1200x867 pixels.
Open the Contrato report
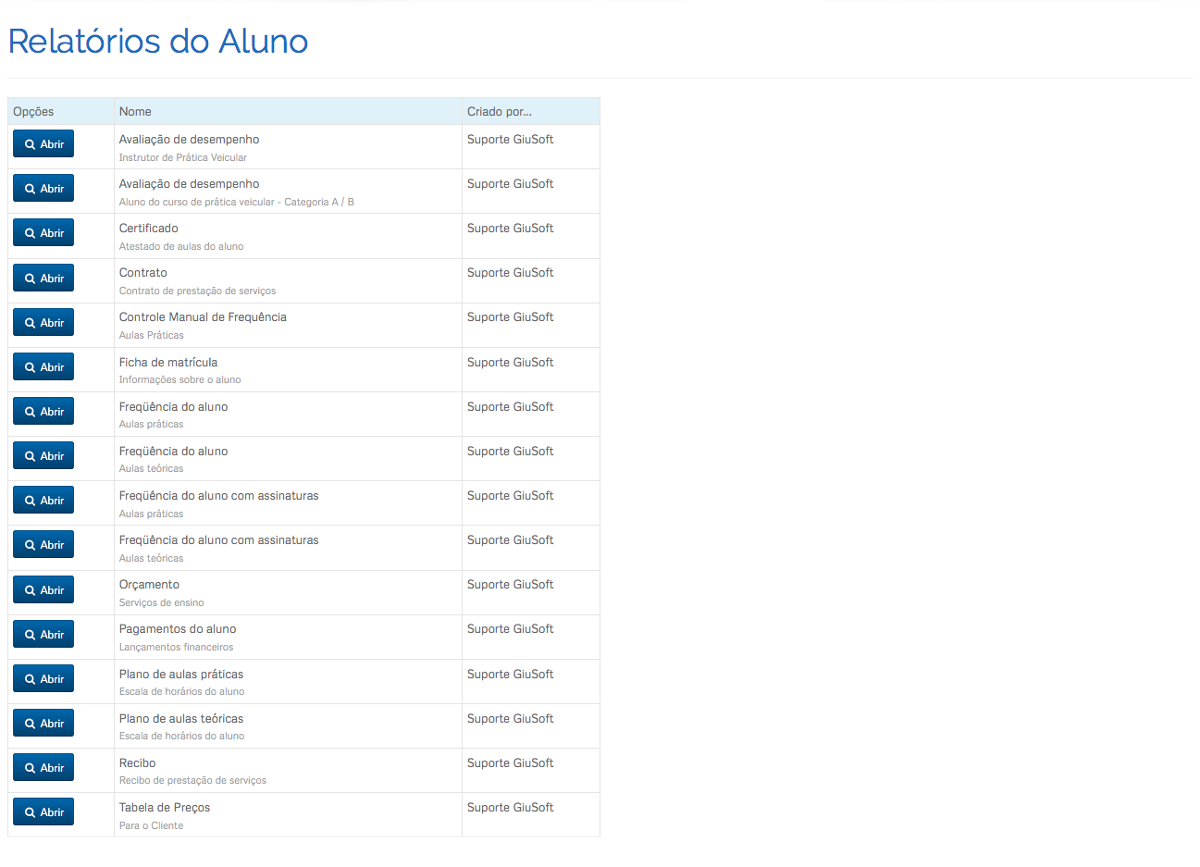(43, 278)
